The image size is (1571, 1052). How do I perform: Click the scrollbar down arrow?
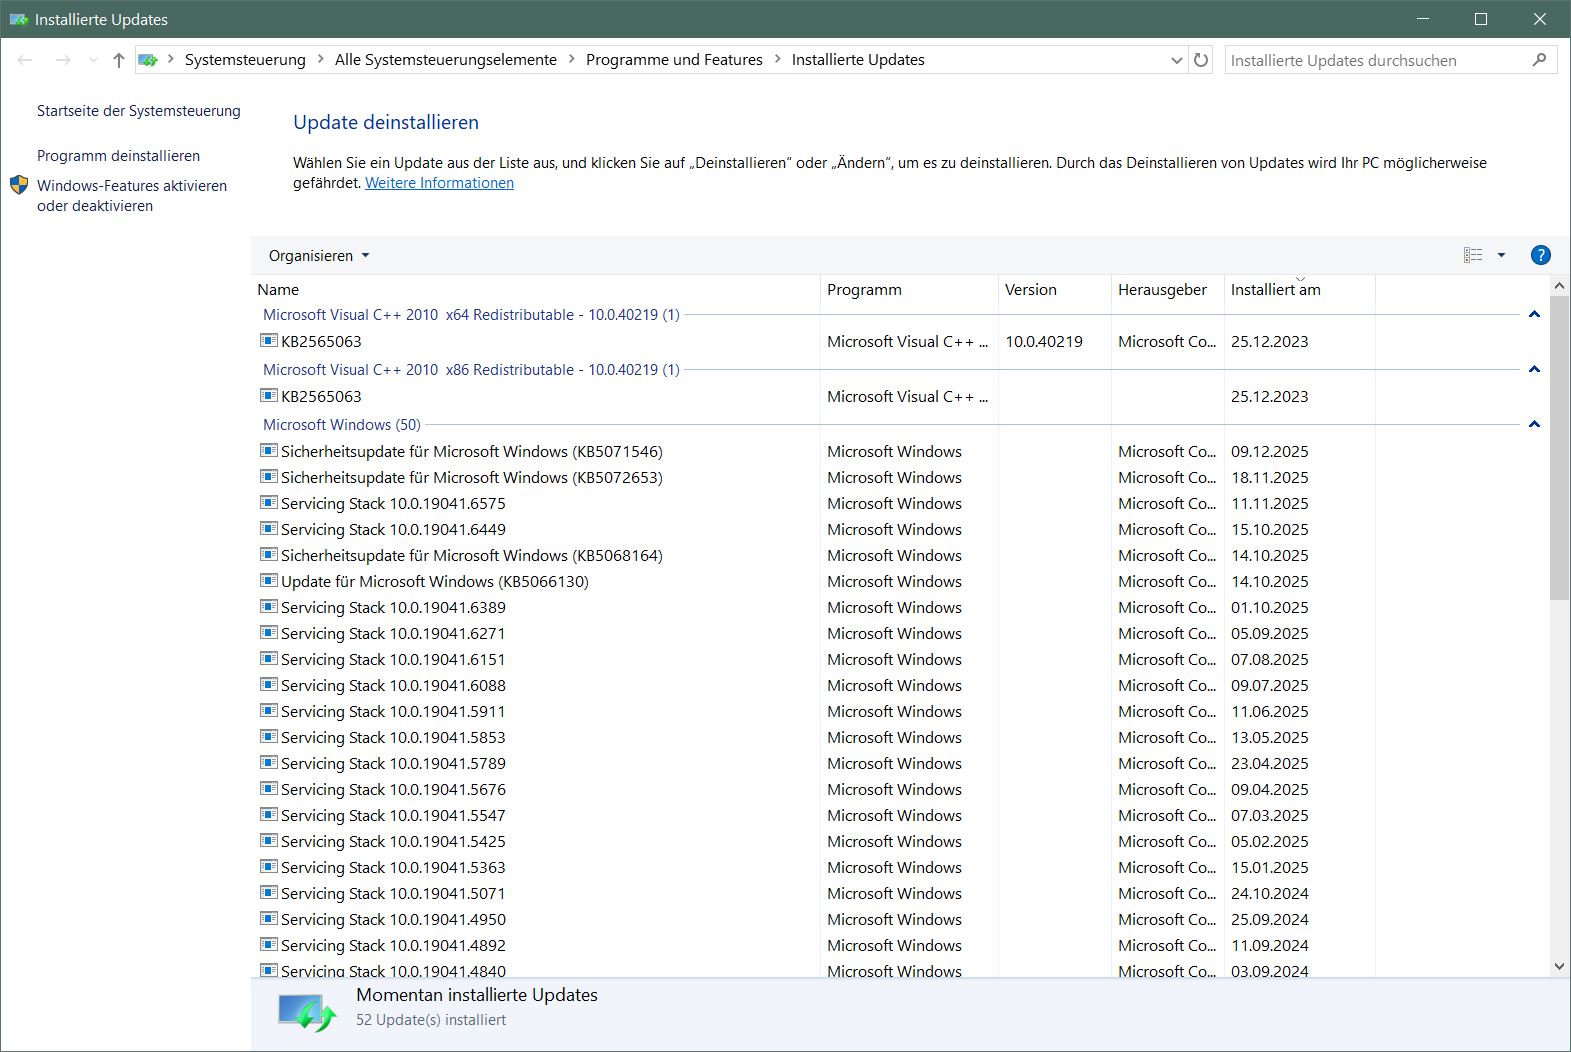click(x=1559, y=966)
